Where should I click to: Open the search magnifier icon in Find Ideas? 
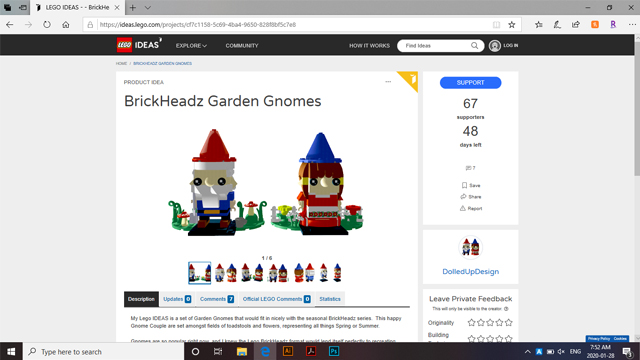point(474,45)
